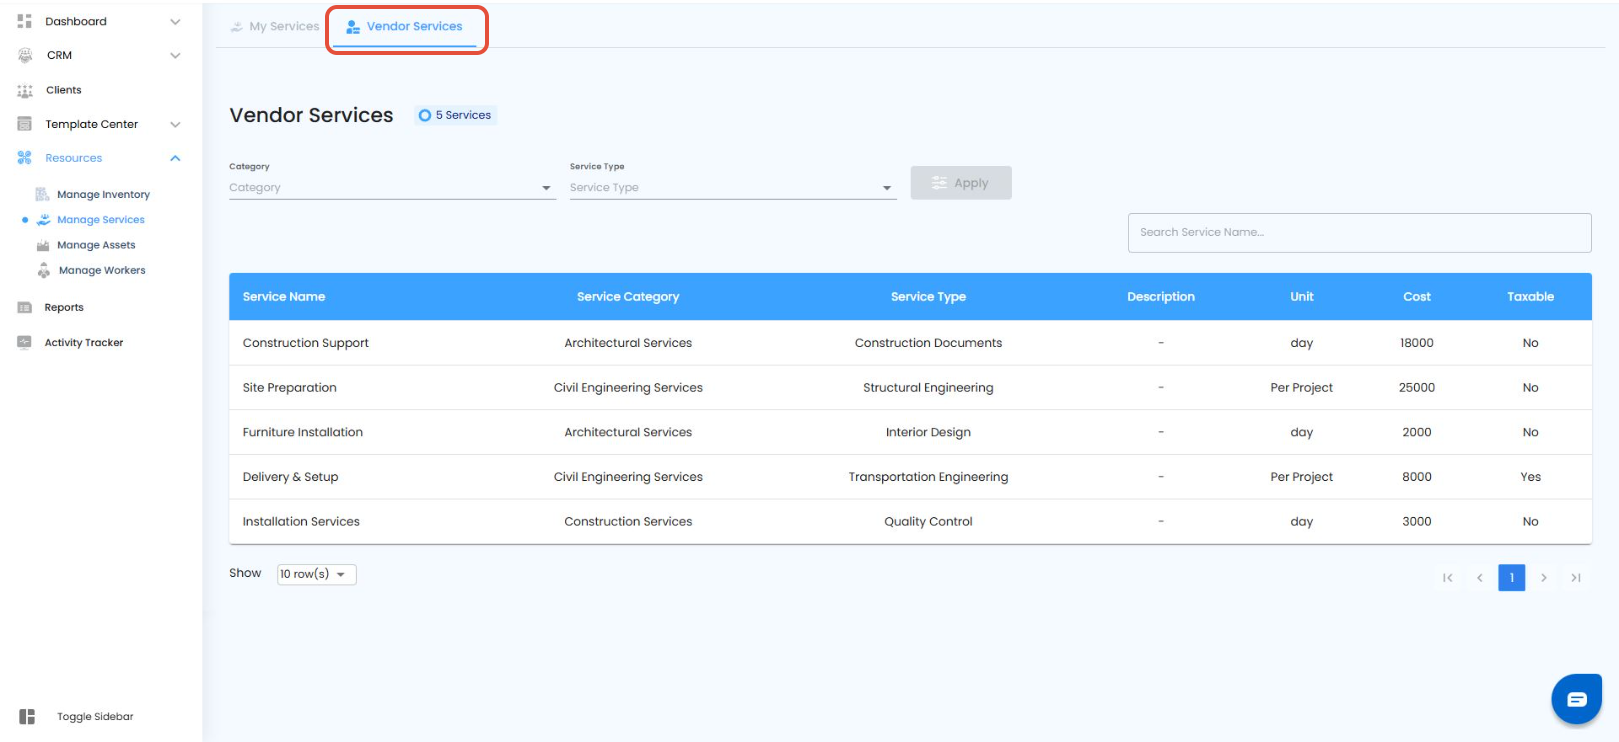The width and height of the screenshot is (1619, 742).
Task: Click the Manage Workers icon
Action: click(x=44, y=270)
